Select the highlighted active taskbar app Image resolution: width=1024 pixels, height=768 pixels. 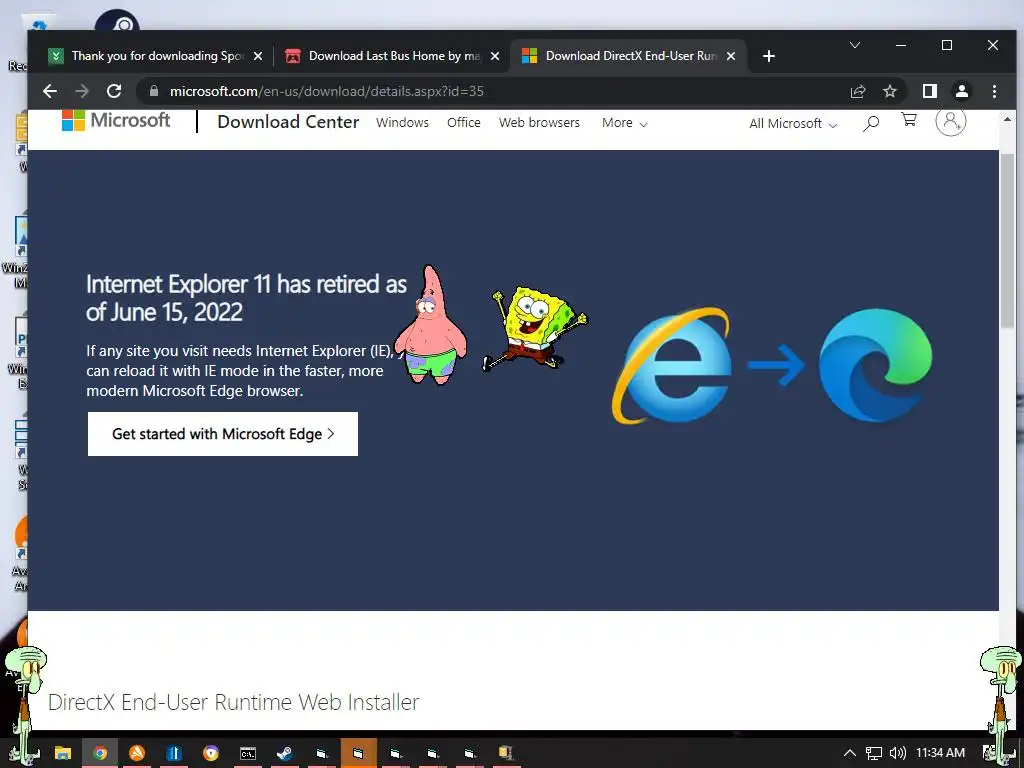click(x=359, y=754)
